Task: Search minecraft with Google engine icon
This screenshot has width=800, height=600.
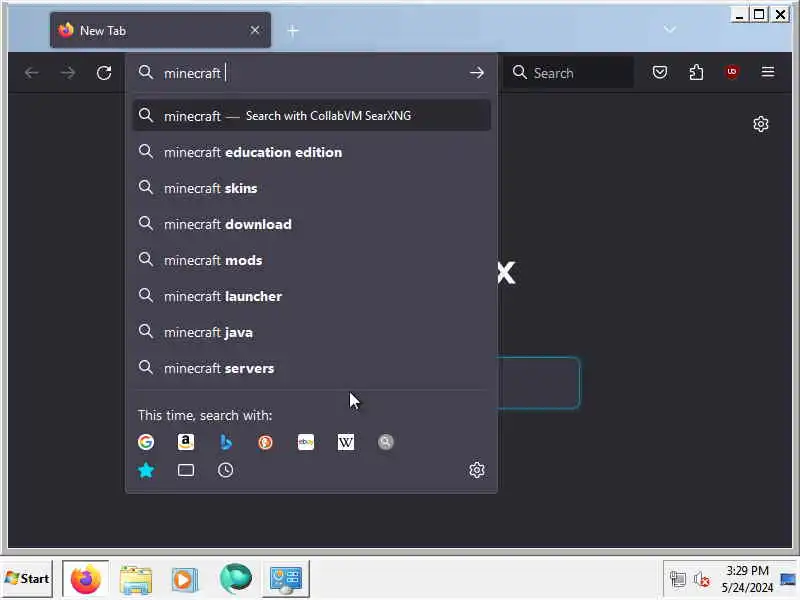Action: [x=146, y=442]
